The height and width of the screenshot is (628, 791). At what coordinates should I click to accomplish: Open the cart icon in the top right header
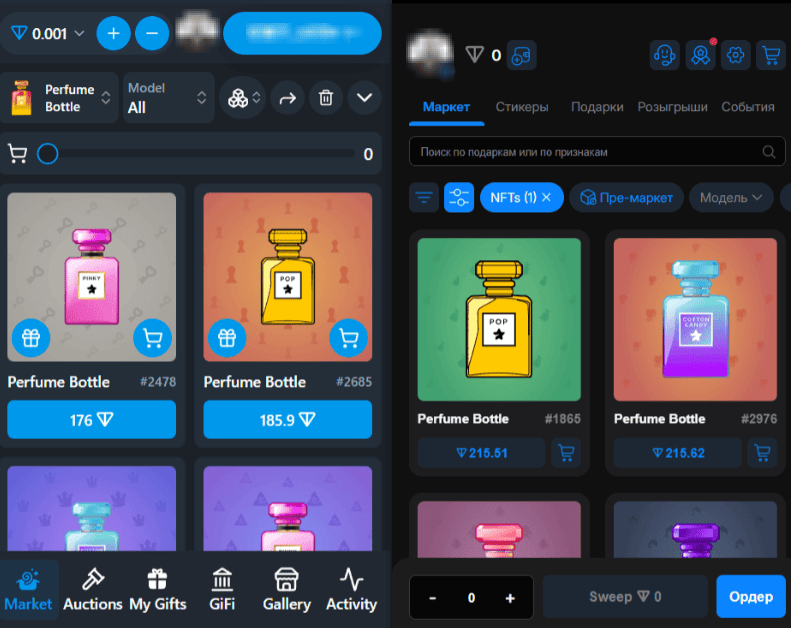tap(771, 55)
